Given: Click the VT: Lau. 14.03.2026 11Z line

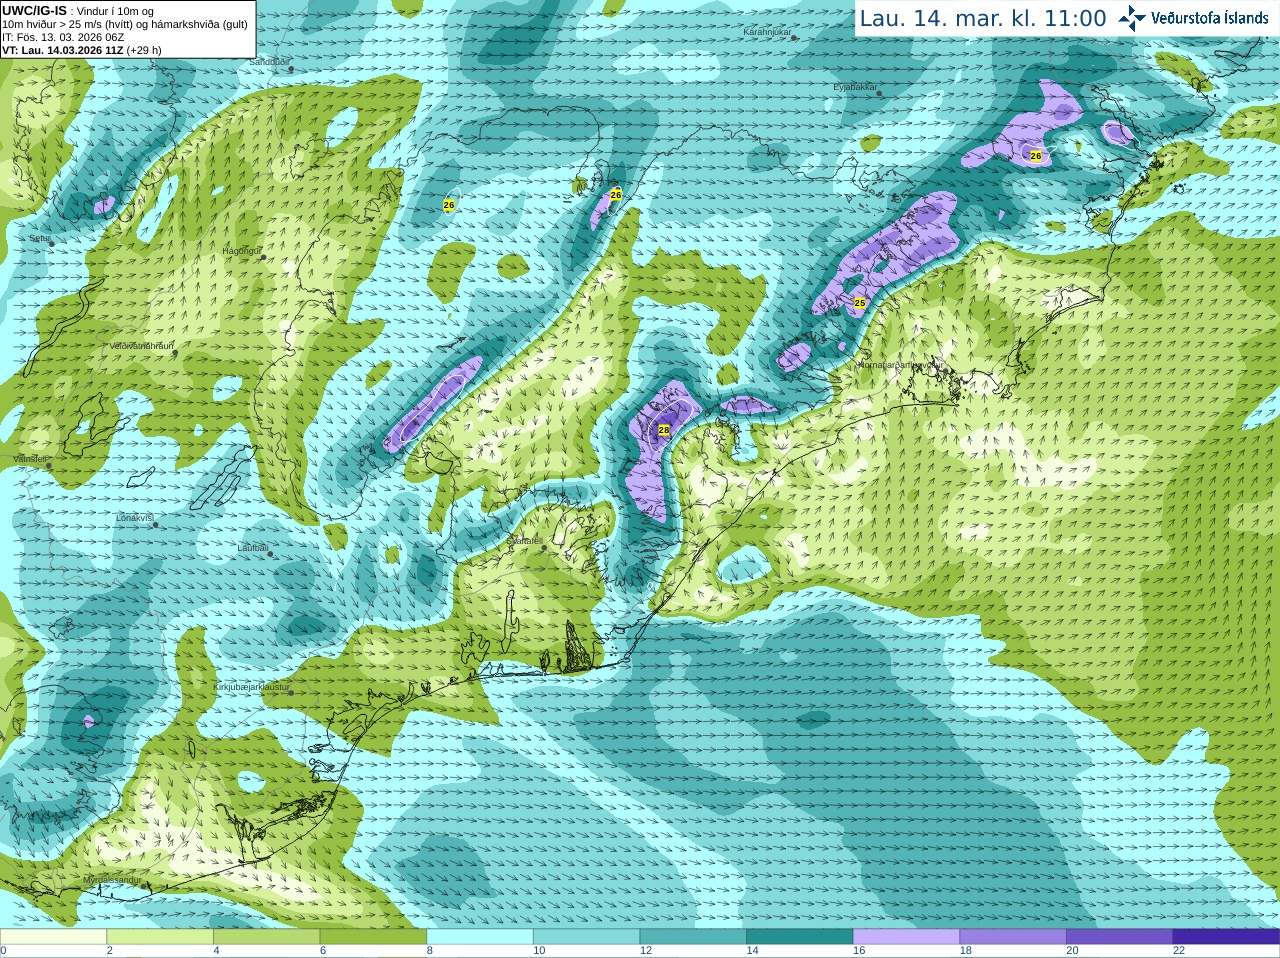Looking at the screenshot, I should pyautogui.click(x=82, y=50).
